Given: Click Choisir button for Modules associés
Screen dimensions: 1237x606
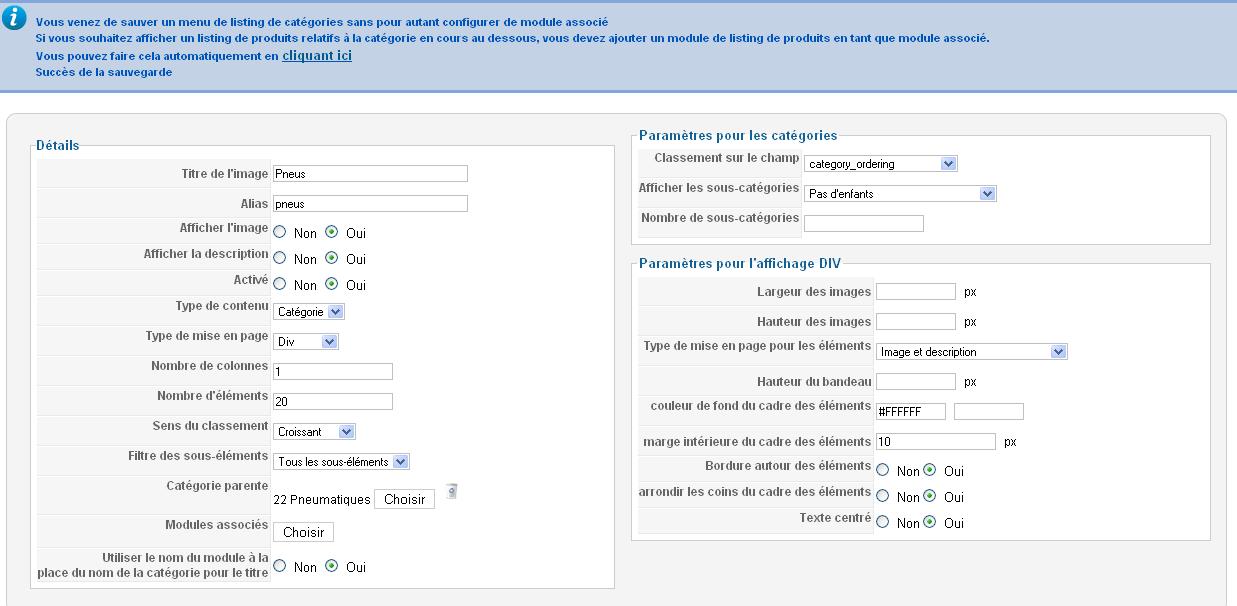Looking at the screenshot, I should (x=303, y=532).
